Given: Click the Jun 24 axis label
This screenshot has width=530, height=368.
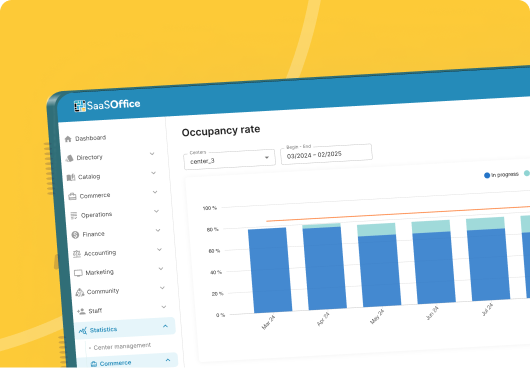Looking at the screenshot, I should [432, 313].
